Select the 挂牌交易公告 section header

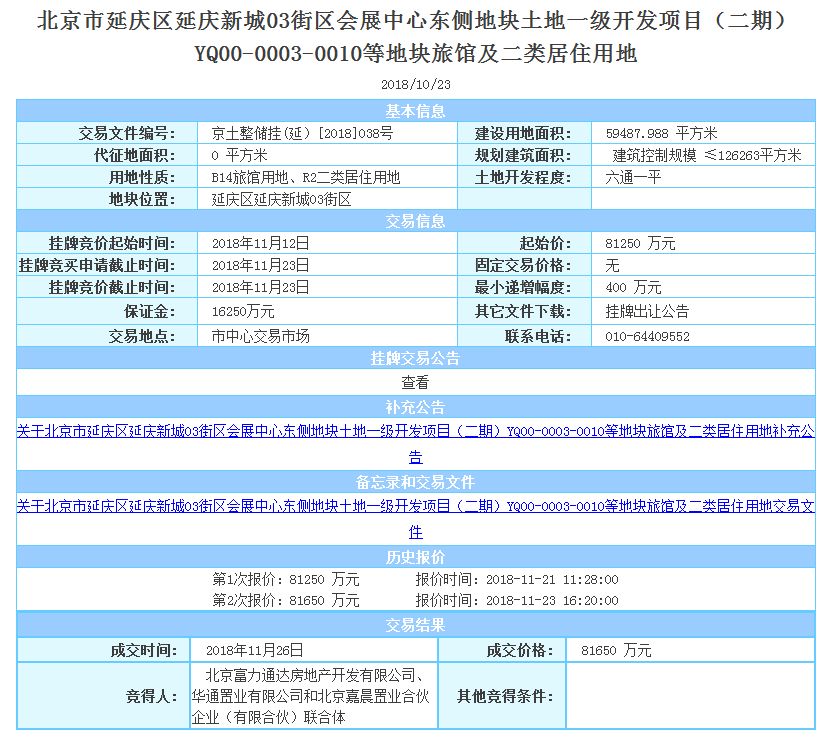[415, 359]
